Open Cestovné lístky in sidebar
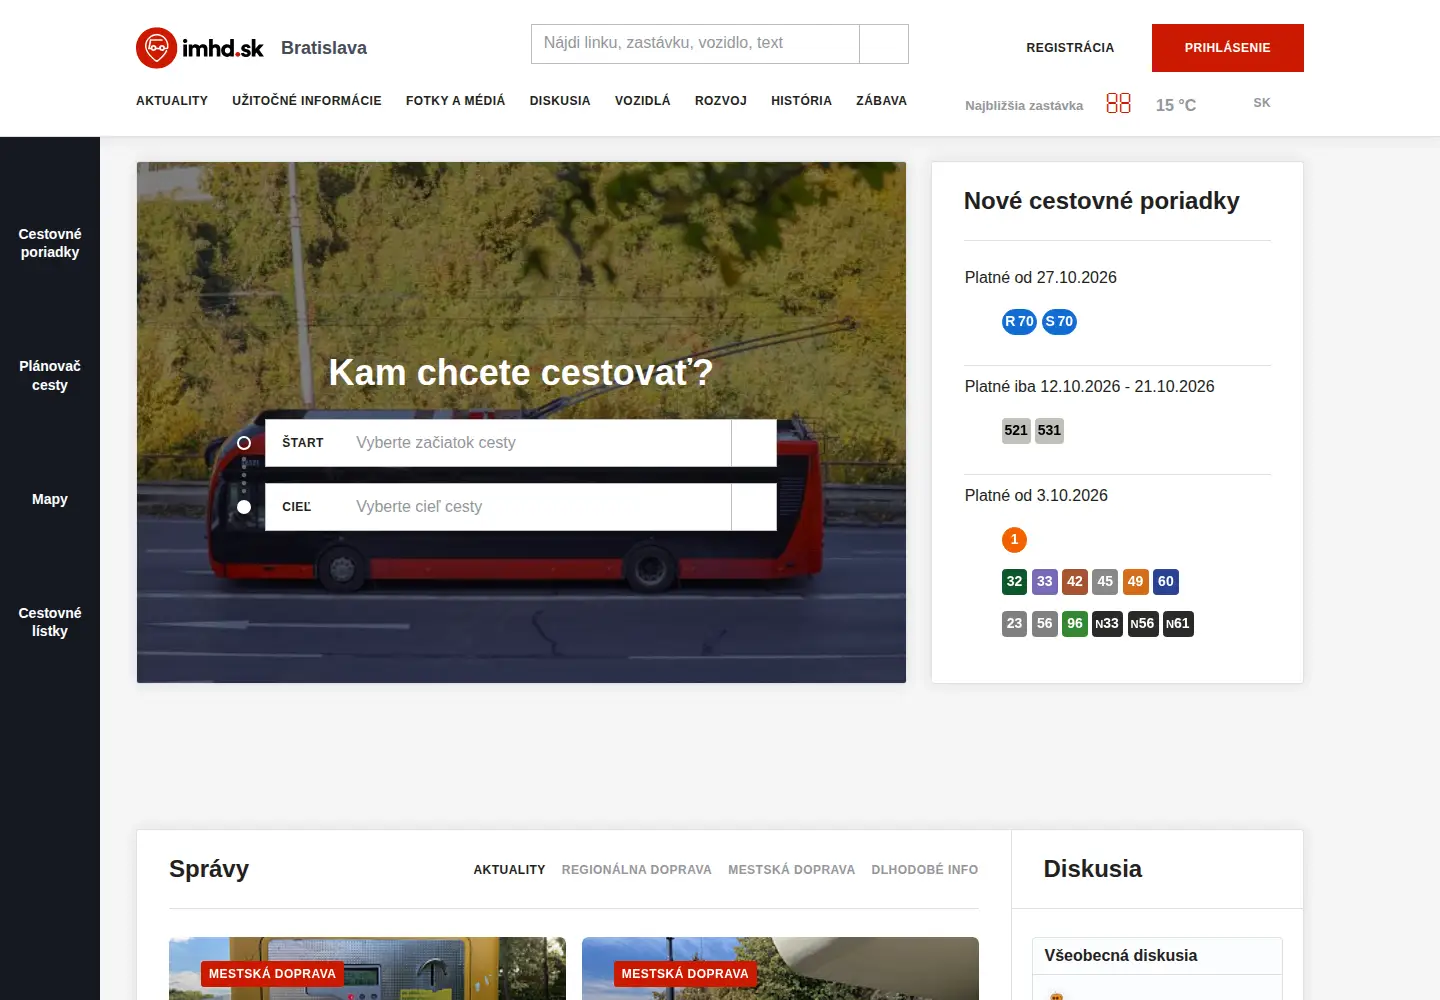 point(50,622)
